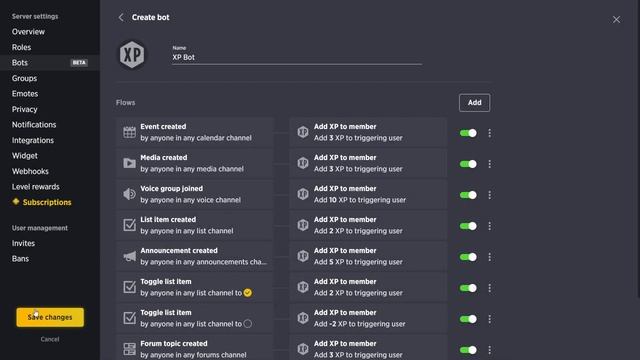
Task: Click the XP bot avatar image
Action: click(132, 54)
